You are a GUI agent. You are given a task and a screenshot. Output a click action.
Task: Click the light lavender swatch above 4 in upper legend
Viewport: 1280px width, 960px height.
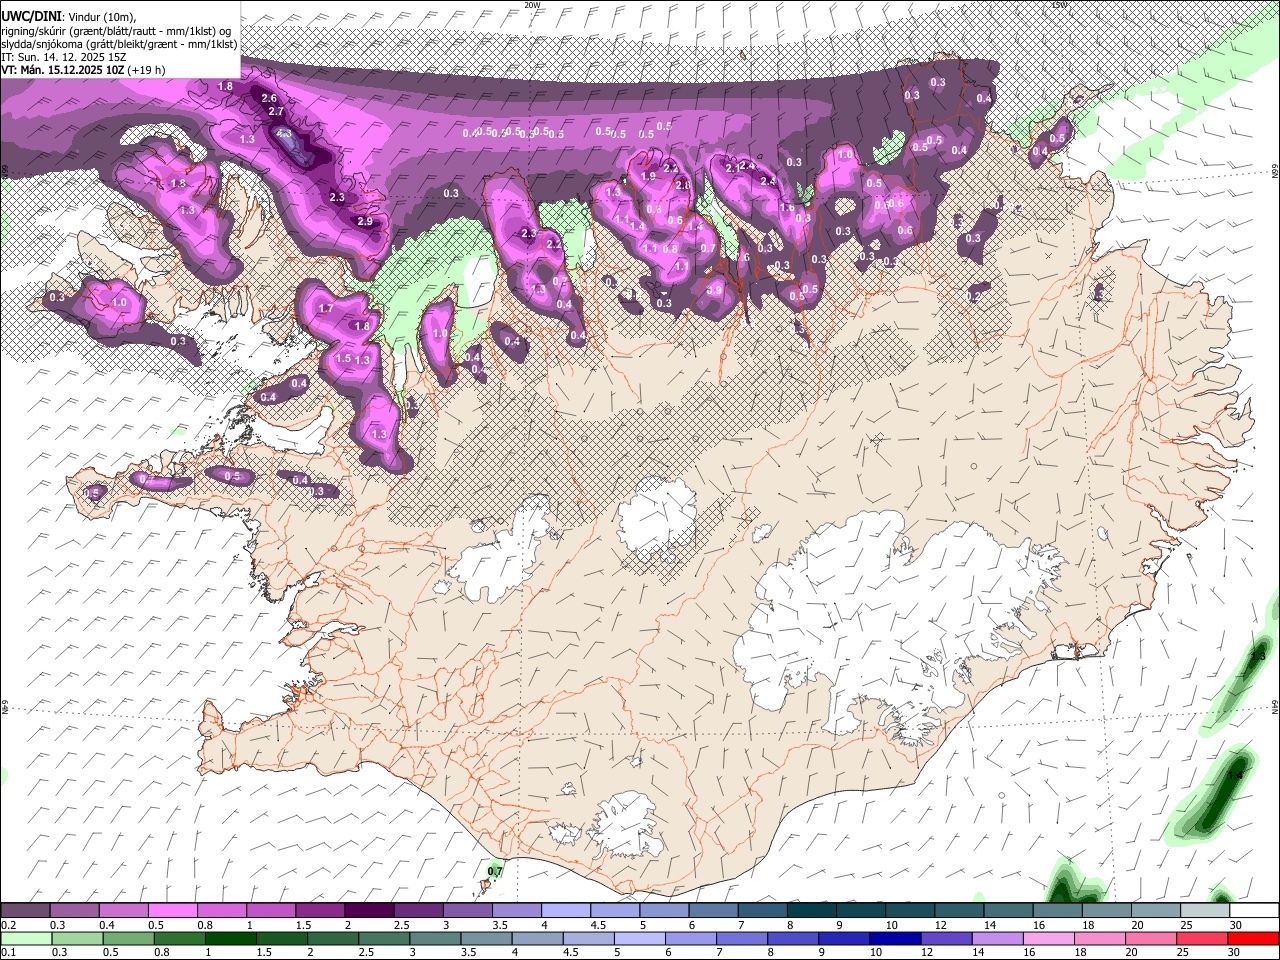click(566, 909)
